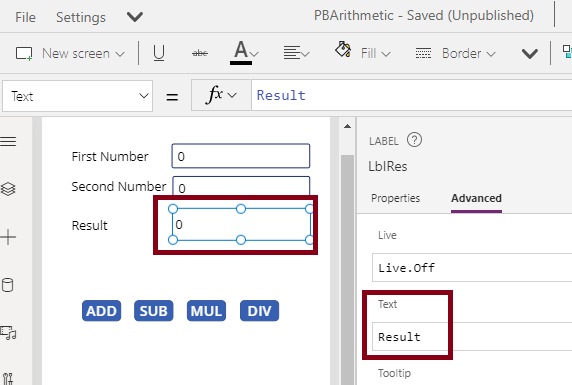Open the Settings menu
This screenshot has height=385, width=572.
tap(81, 17)
